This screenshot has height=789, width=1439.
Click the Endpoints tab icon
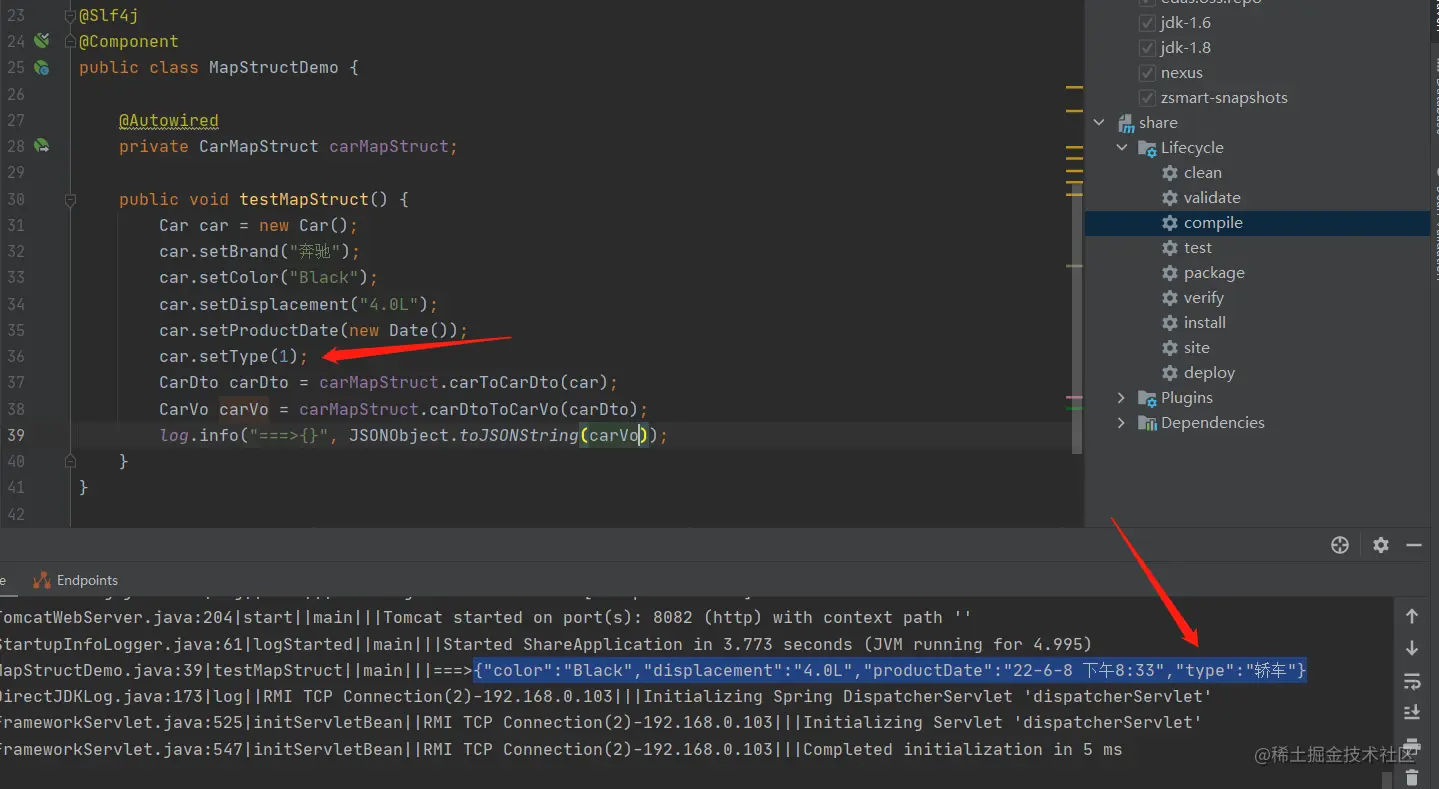(41, 580)
